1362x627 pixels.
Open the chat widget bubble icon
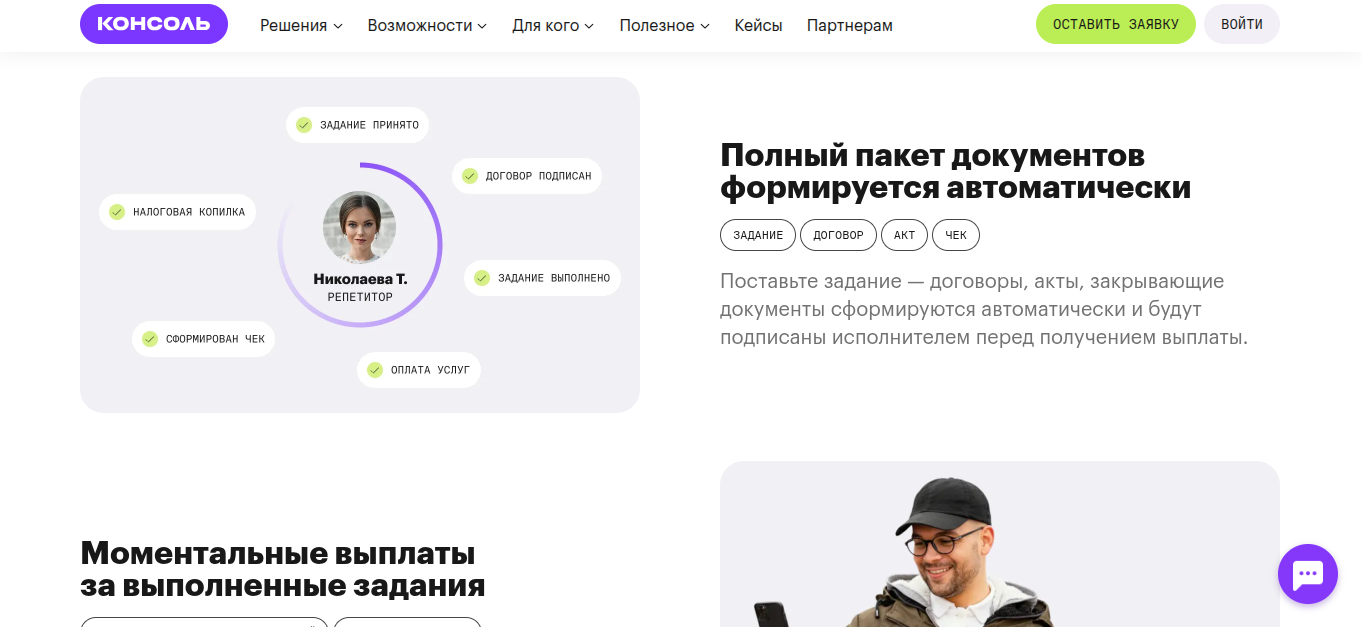1307,574
